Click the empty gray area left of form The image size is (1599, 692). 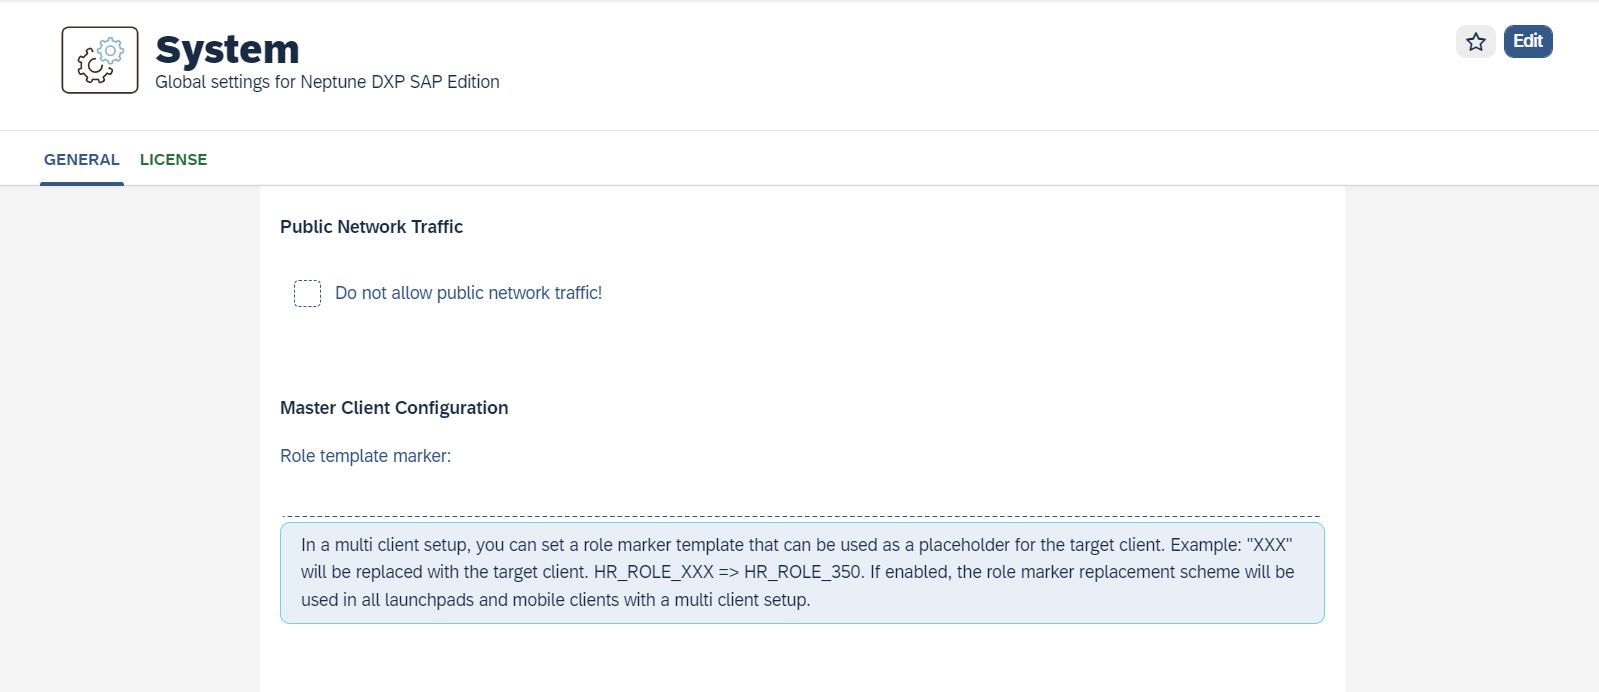click(130, 440)
